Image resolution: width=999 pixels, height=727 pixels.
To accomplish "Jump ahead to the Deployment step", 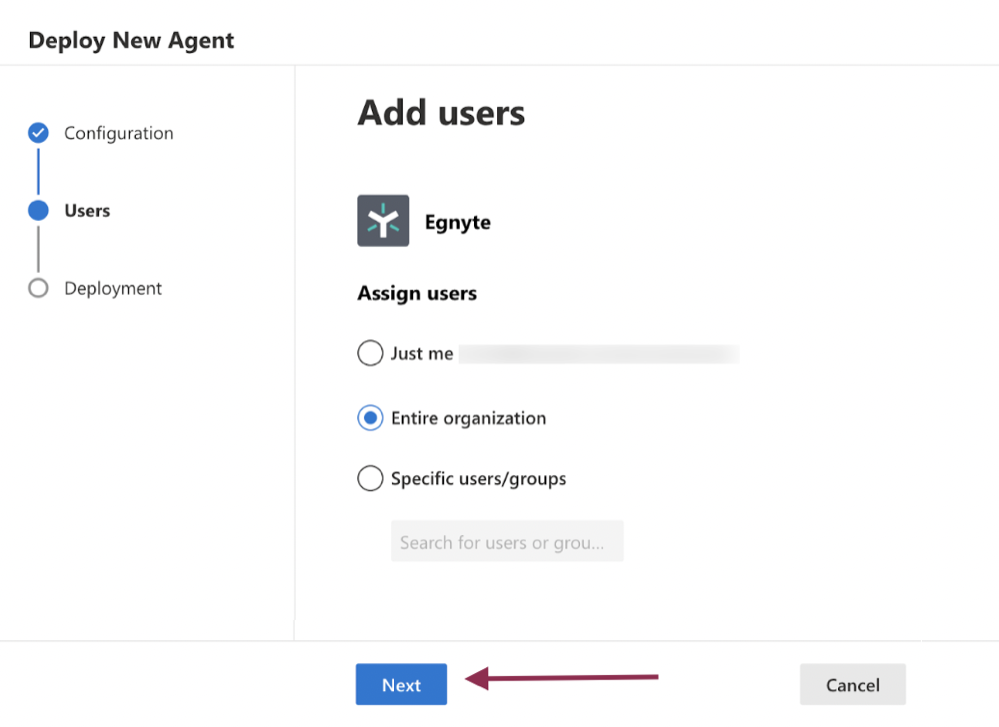I will [113, 288].
